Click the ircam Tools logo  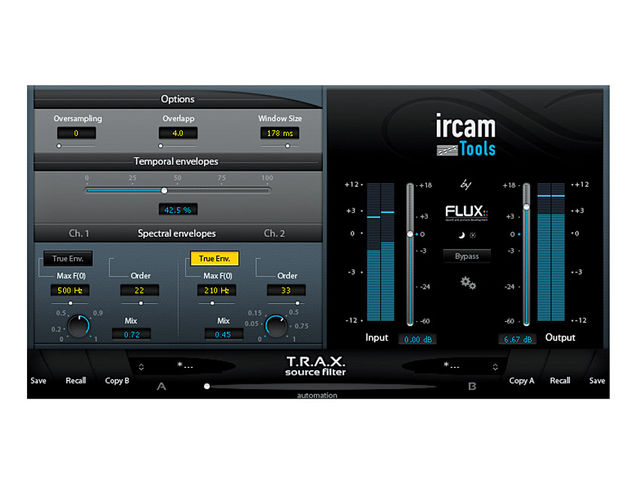(466, 135)
